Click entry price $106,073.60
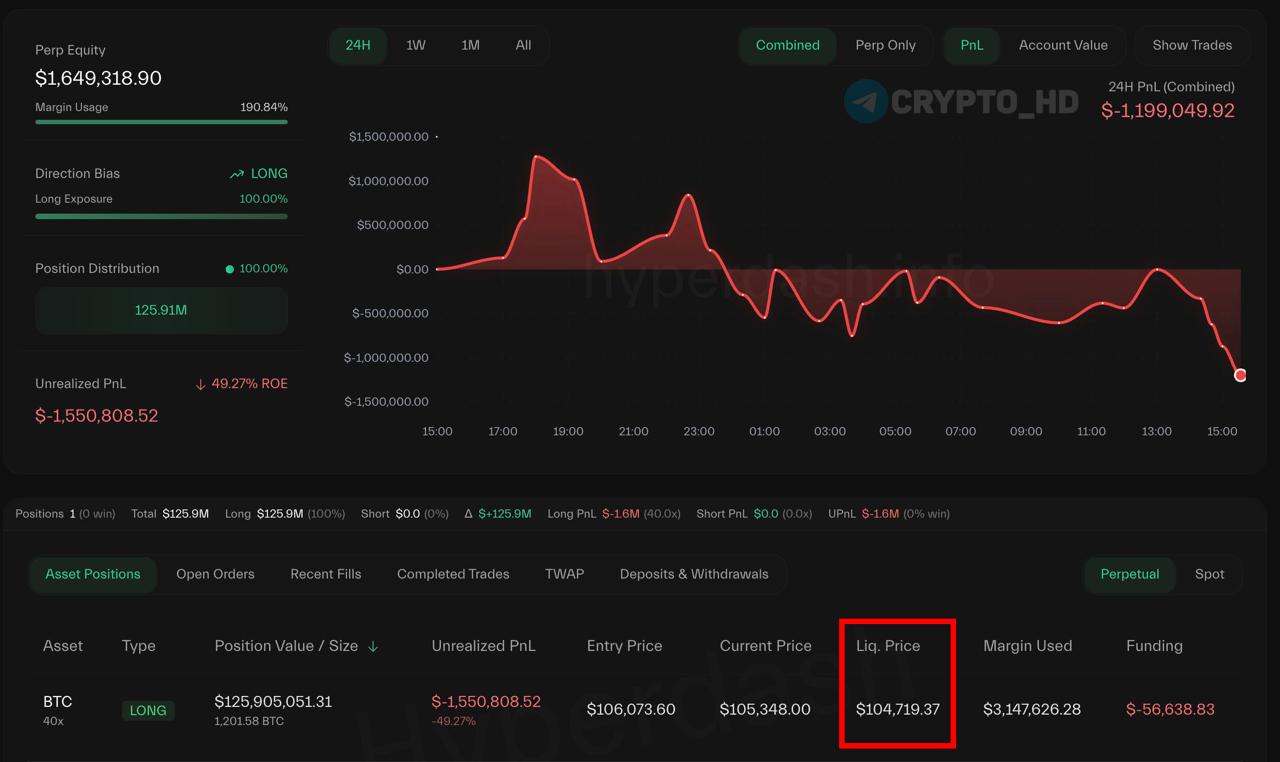Screen dimensions: 1280x762 point(631,709)
